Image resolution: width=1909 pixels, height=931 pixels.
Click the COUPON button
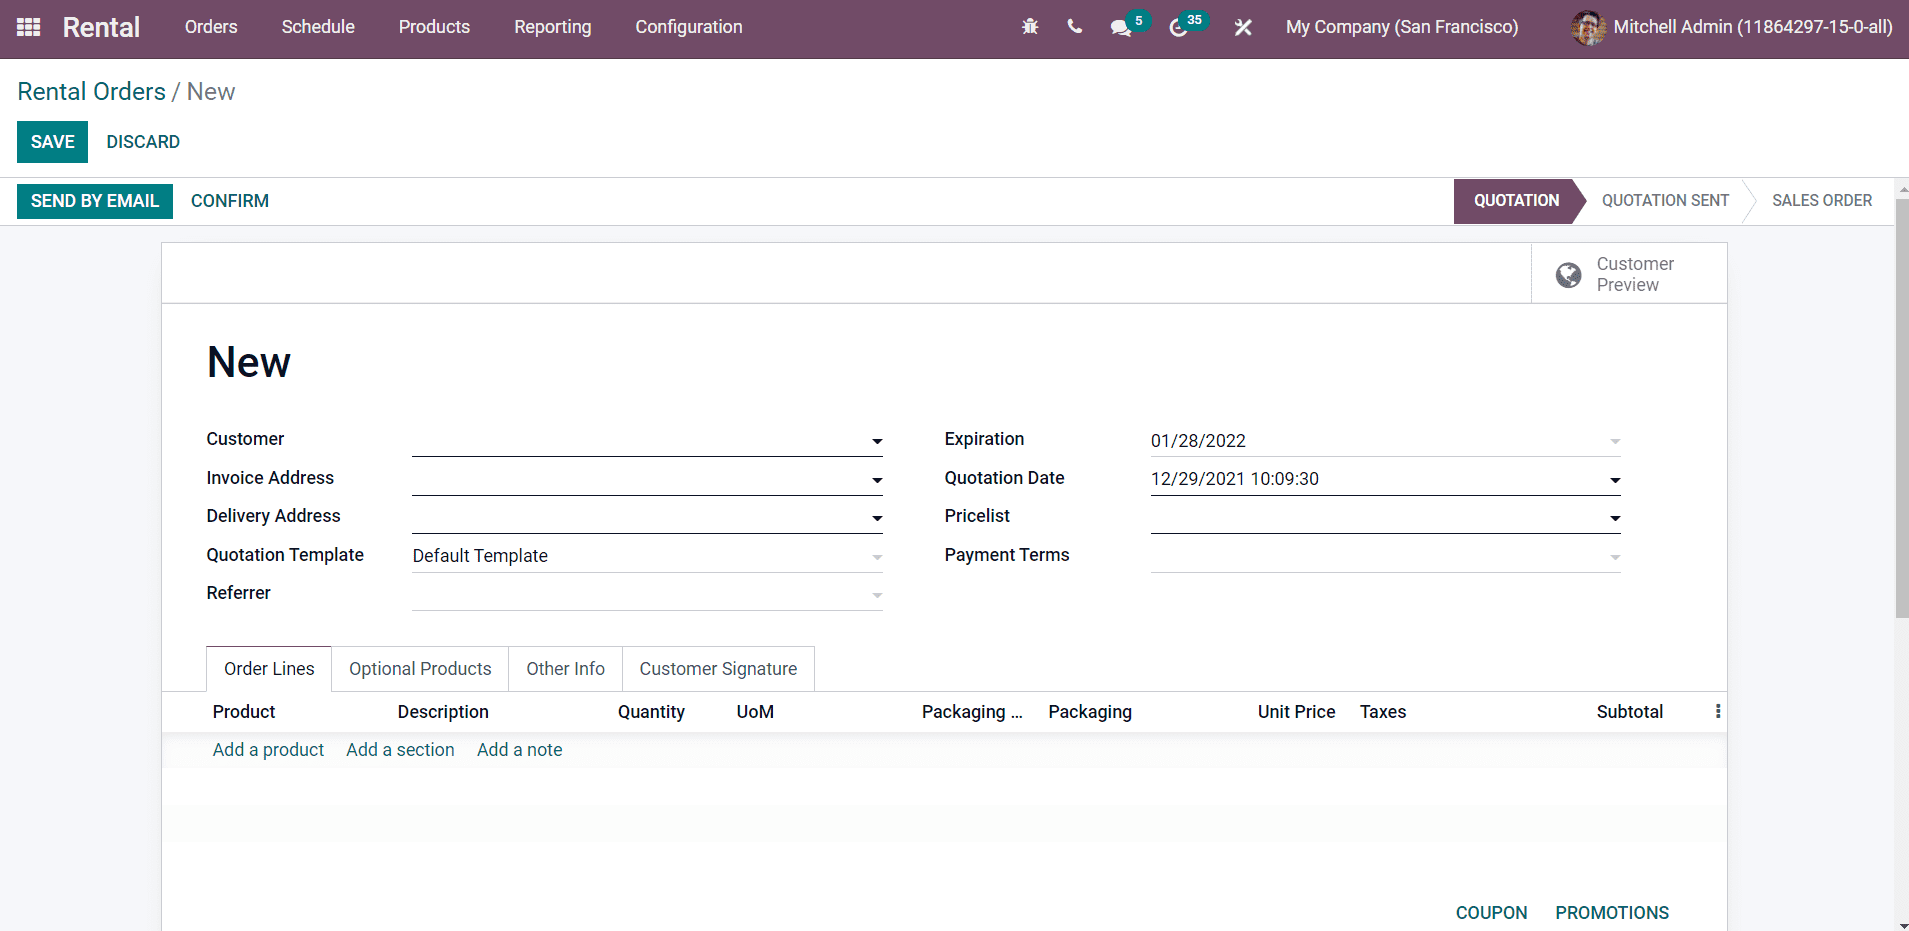[x=1491, y=913]
